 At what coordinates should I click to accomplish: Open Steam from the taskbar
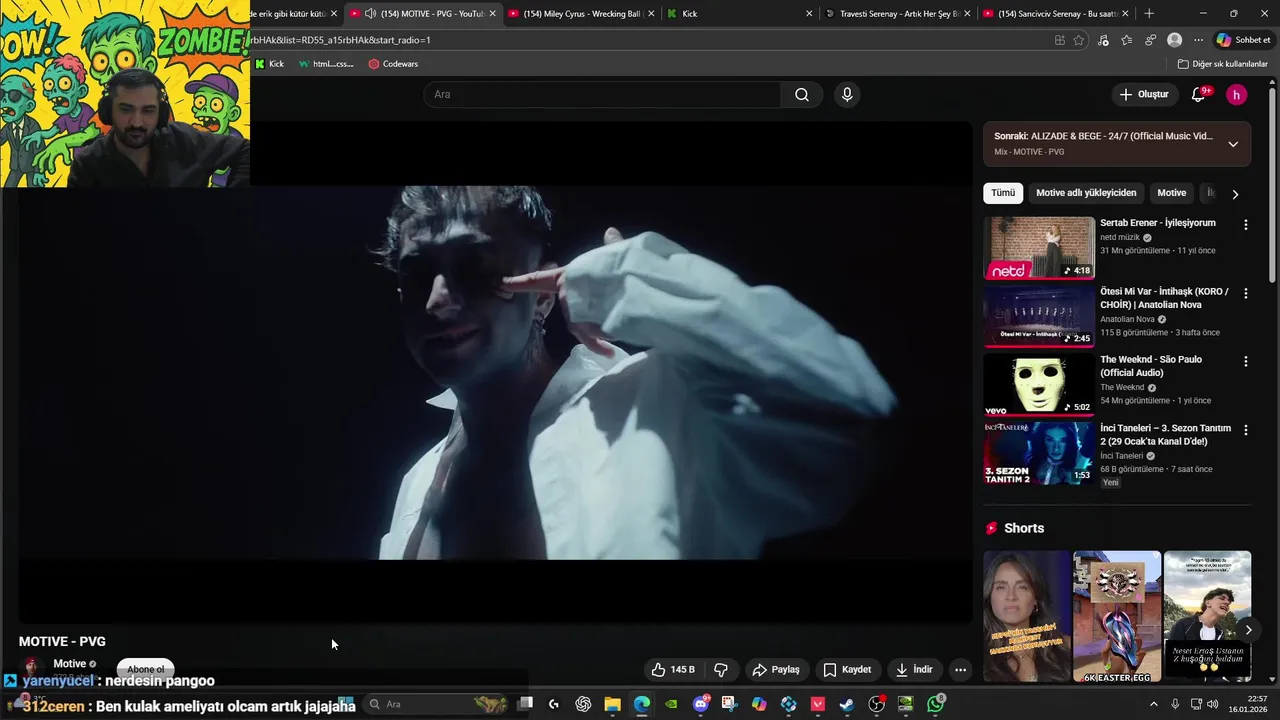(847, 704)
